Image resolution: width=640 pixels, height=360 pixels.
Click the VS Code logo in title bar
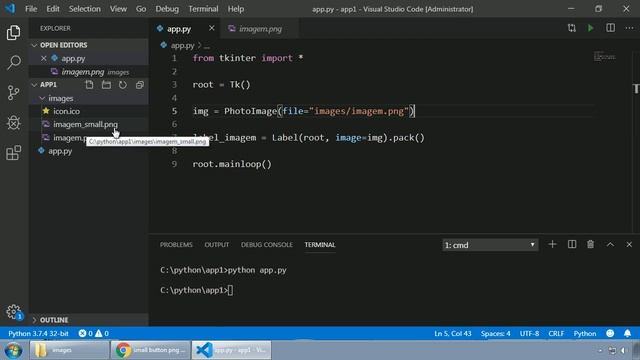tap(10, 9)
